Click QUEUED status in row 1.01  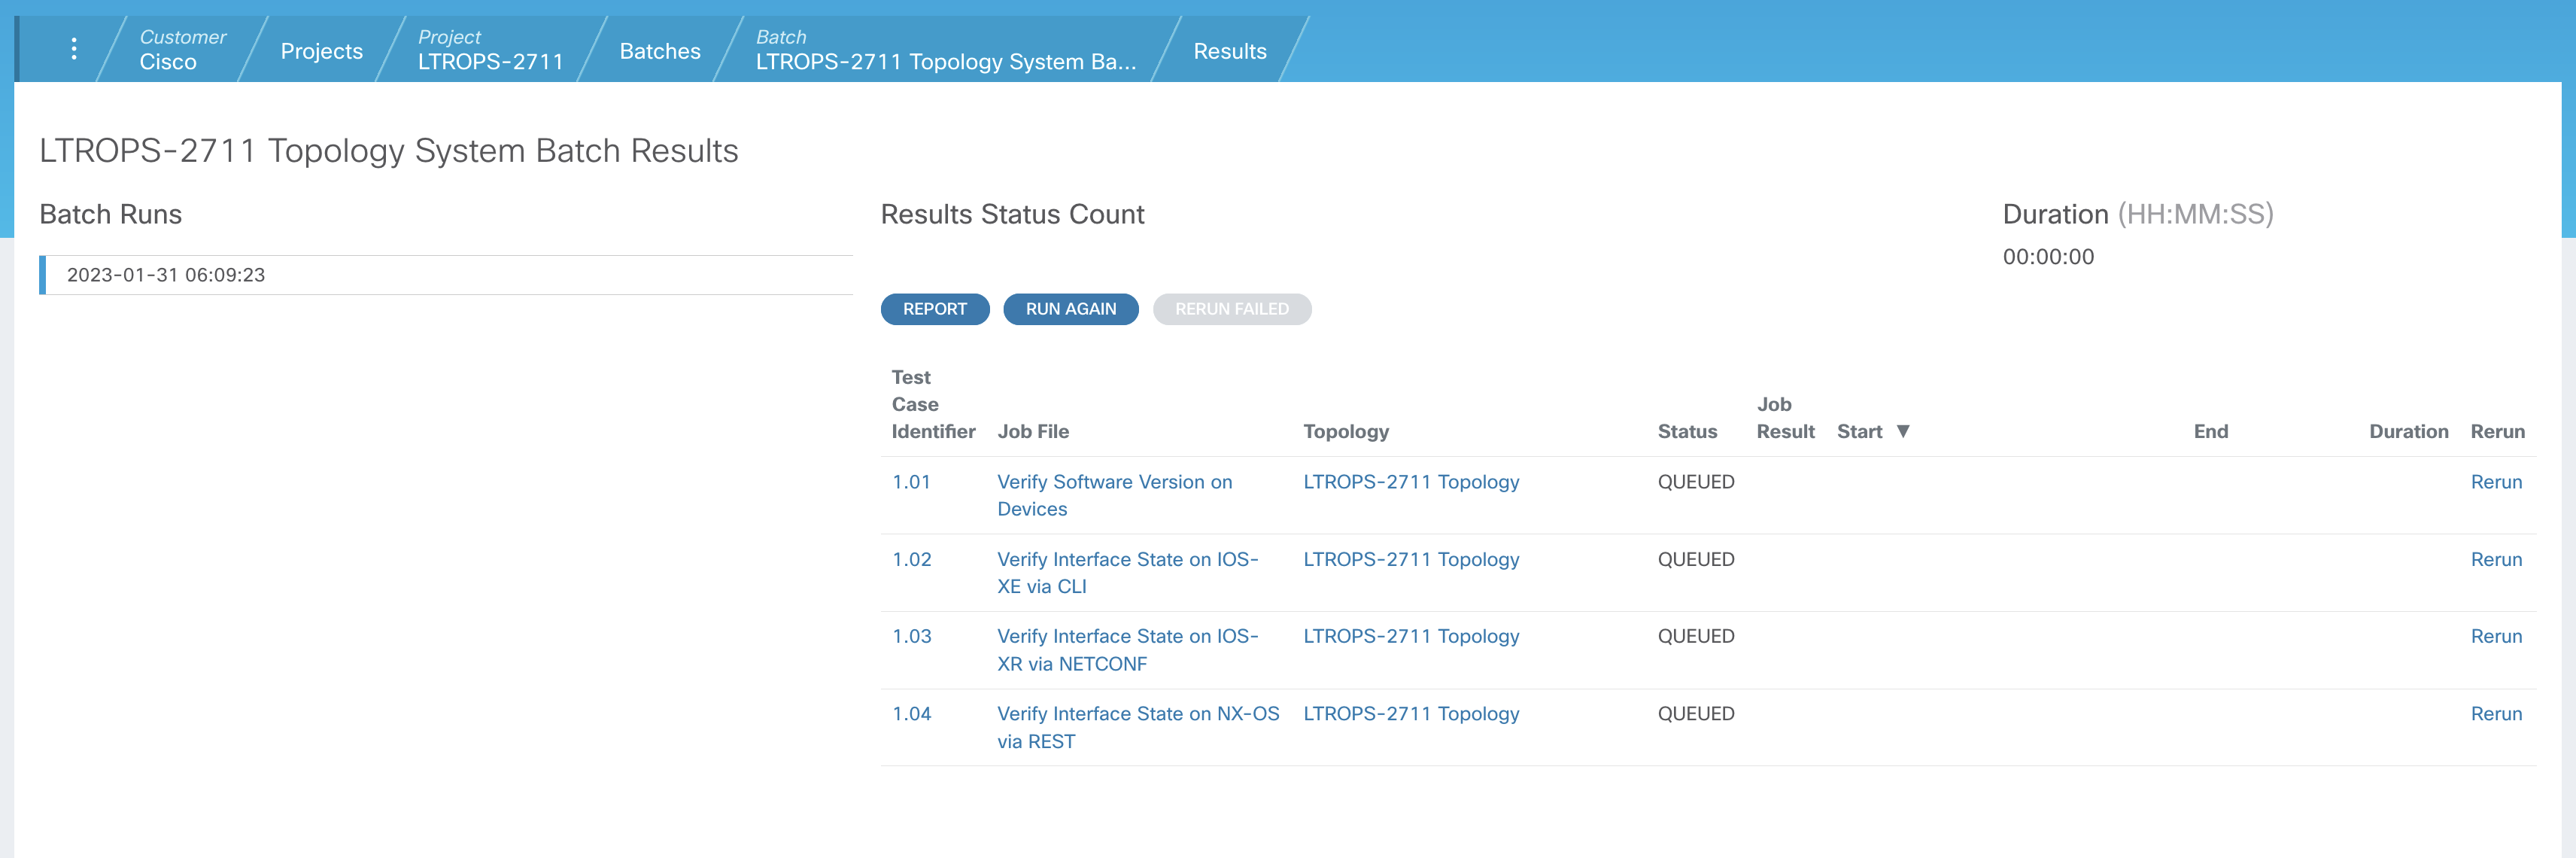coord(1696,482)
